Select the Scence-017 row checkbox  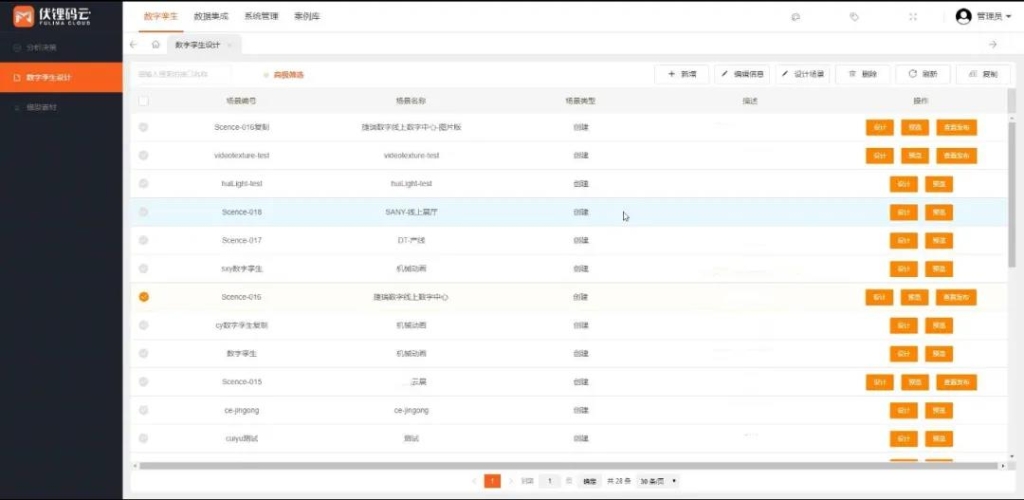click(144, 240)
